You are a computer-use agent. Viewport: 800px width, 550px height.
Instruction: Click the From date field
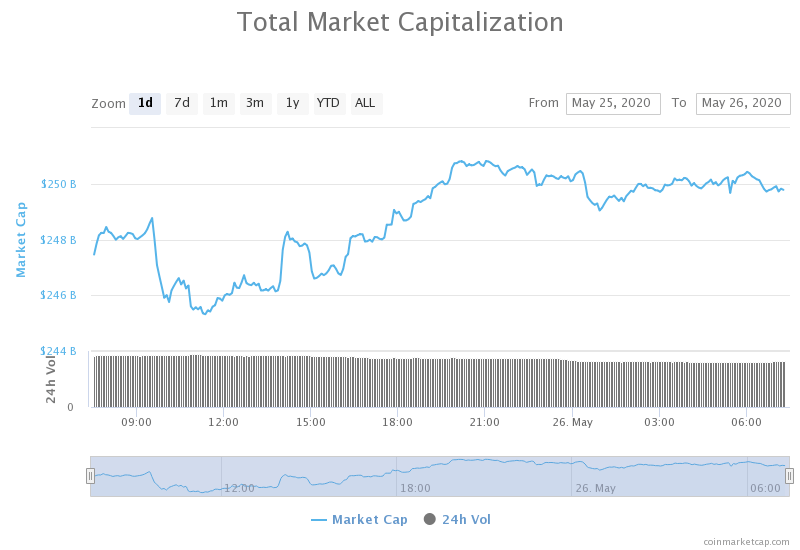point(613,104)
